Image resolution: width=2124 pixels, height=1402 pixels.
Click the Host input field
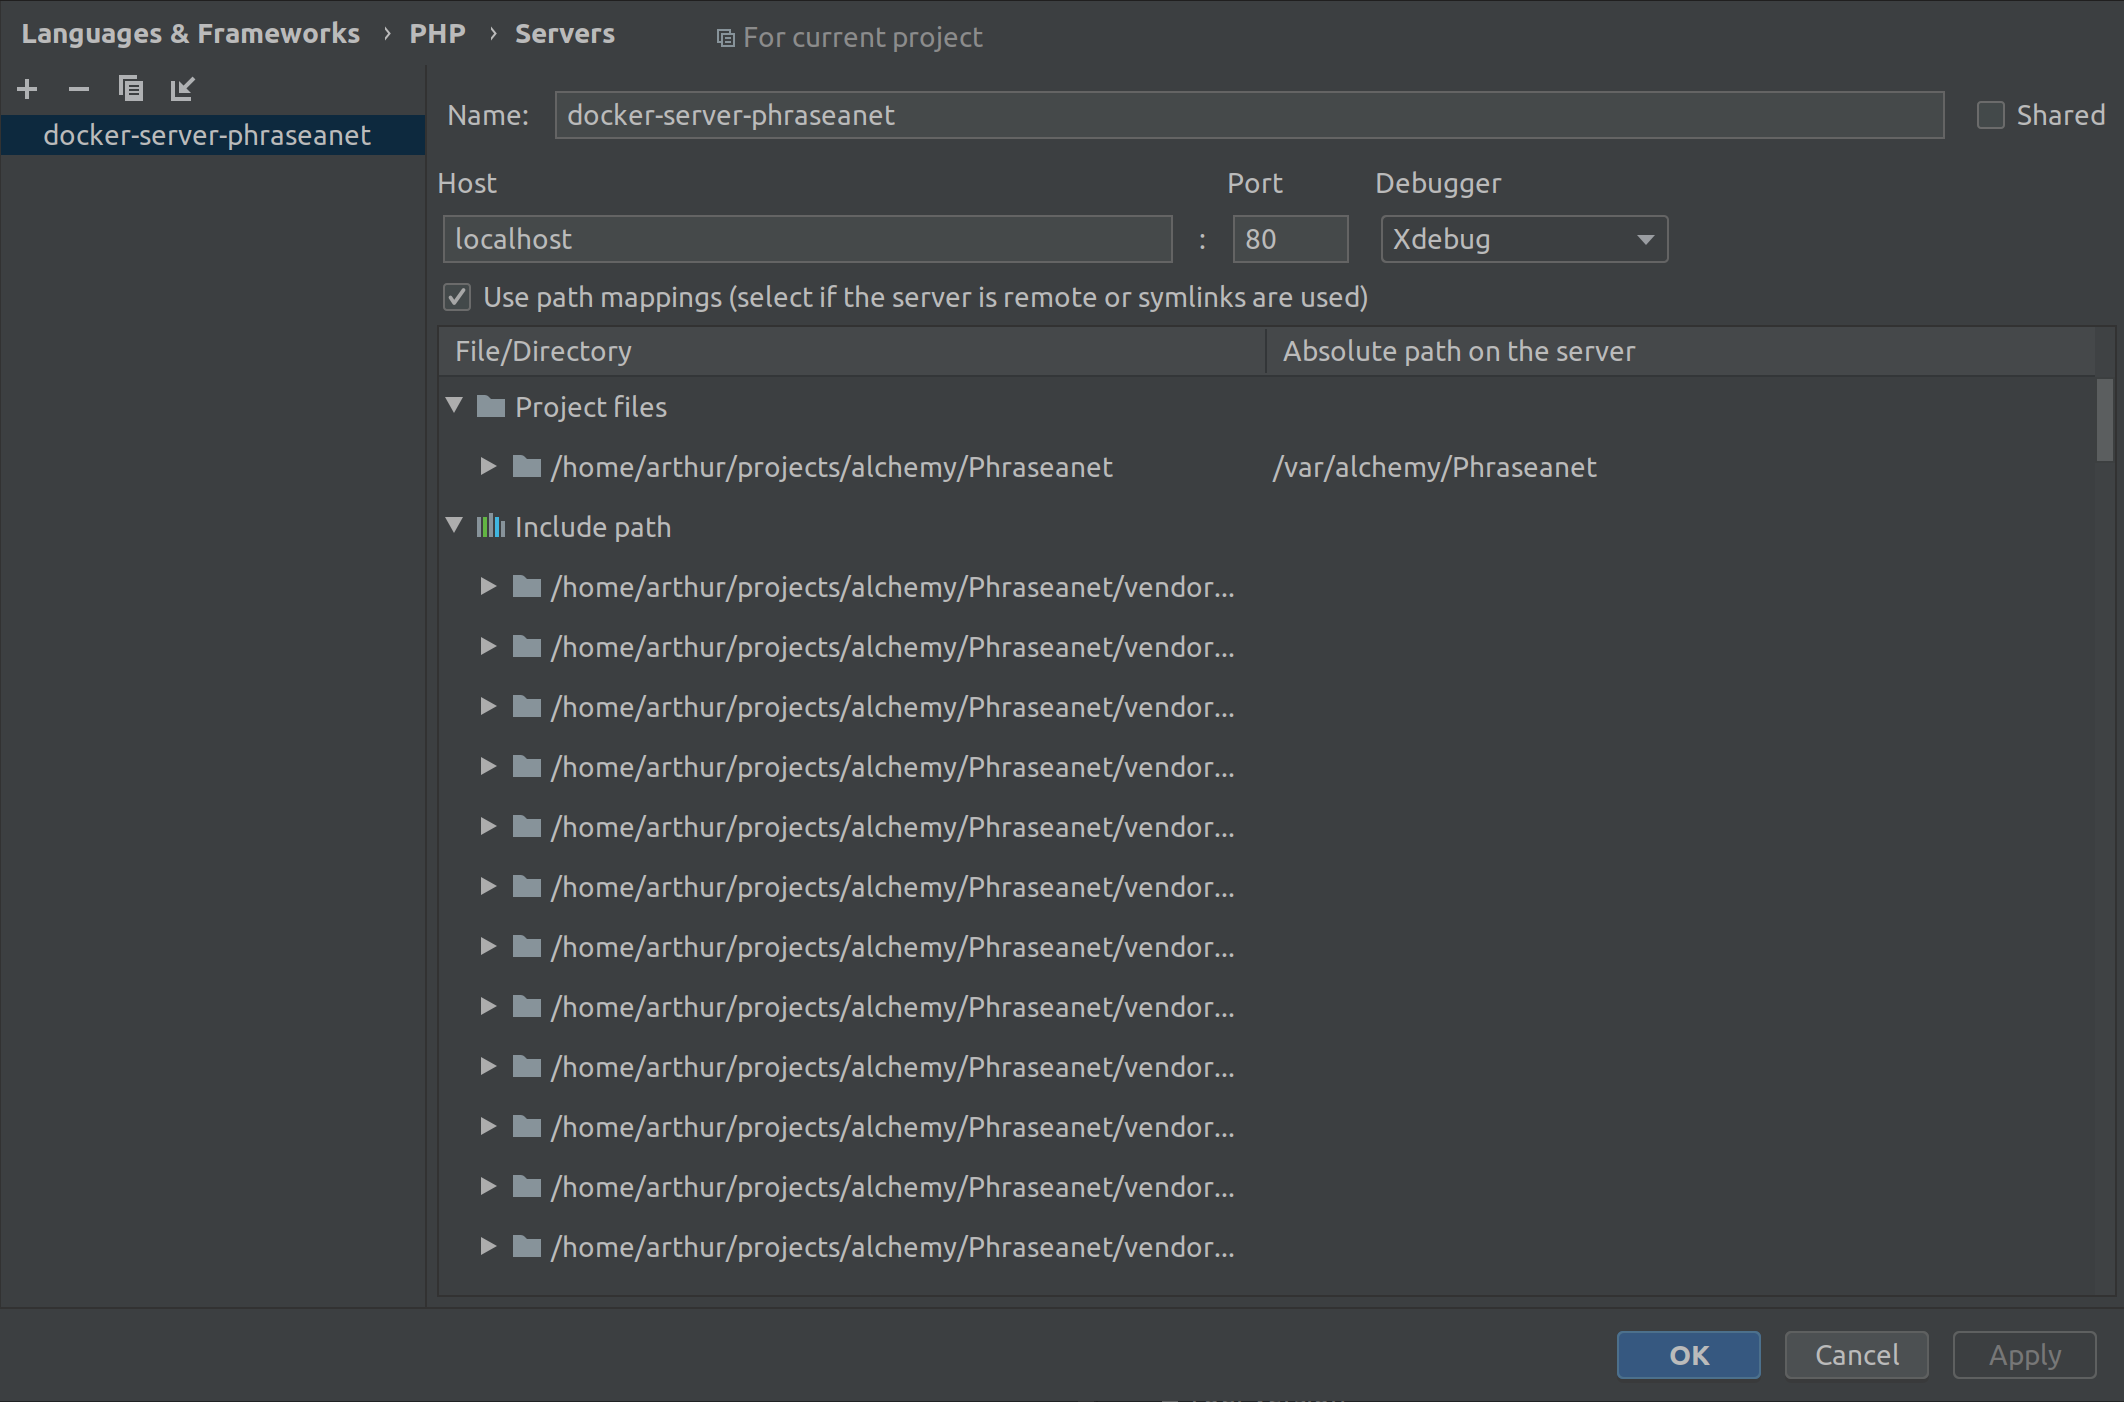(x=805, y=238)
